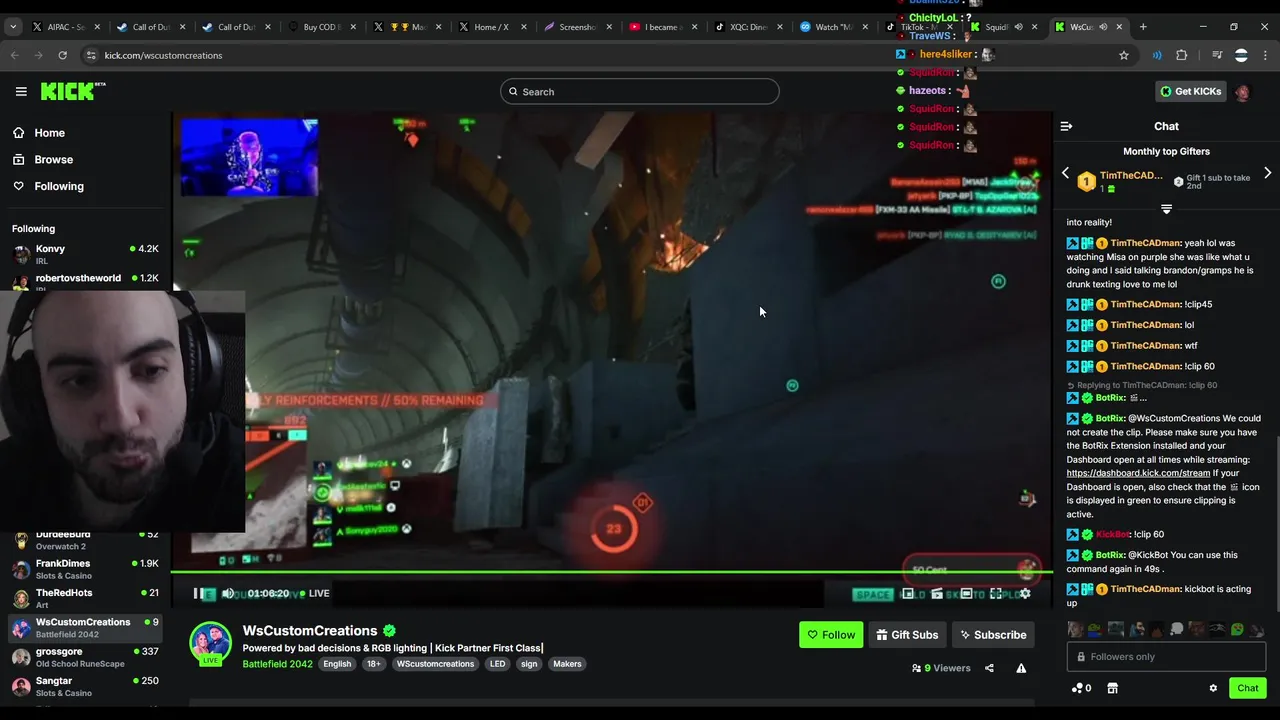Viewport: 1280px width, 720px height.
Task: Reload the page
Action: (62, 55)
